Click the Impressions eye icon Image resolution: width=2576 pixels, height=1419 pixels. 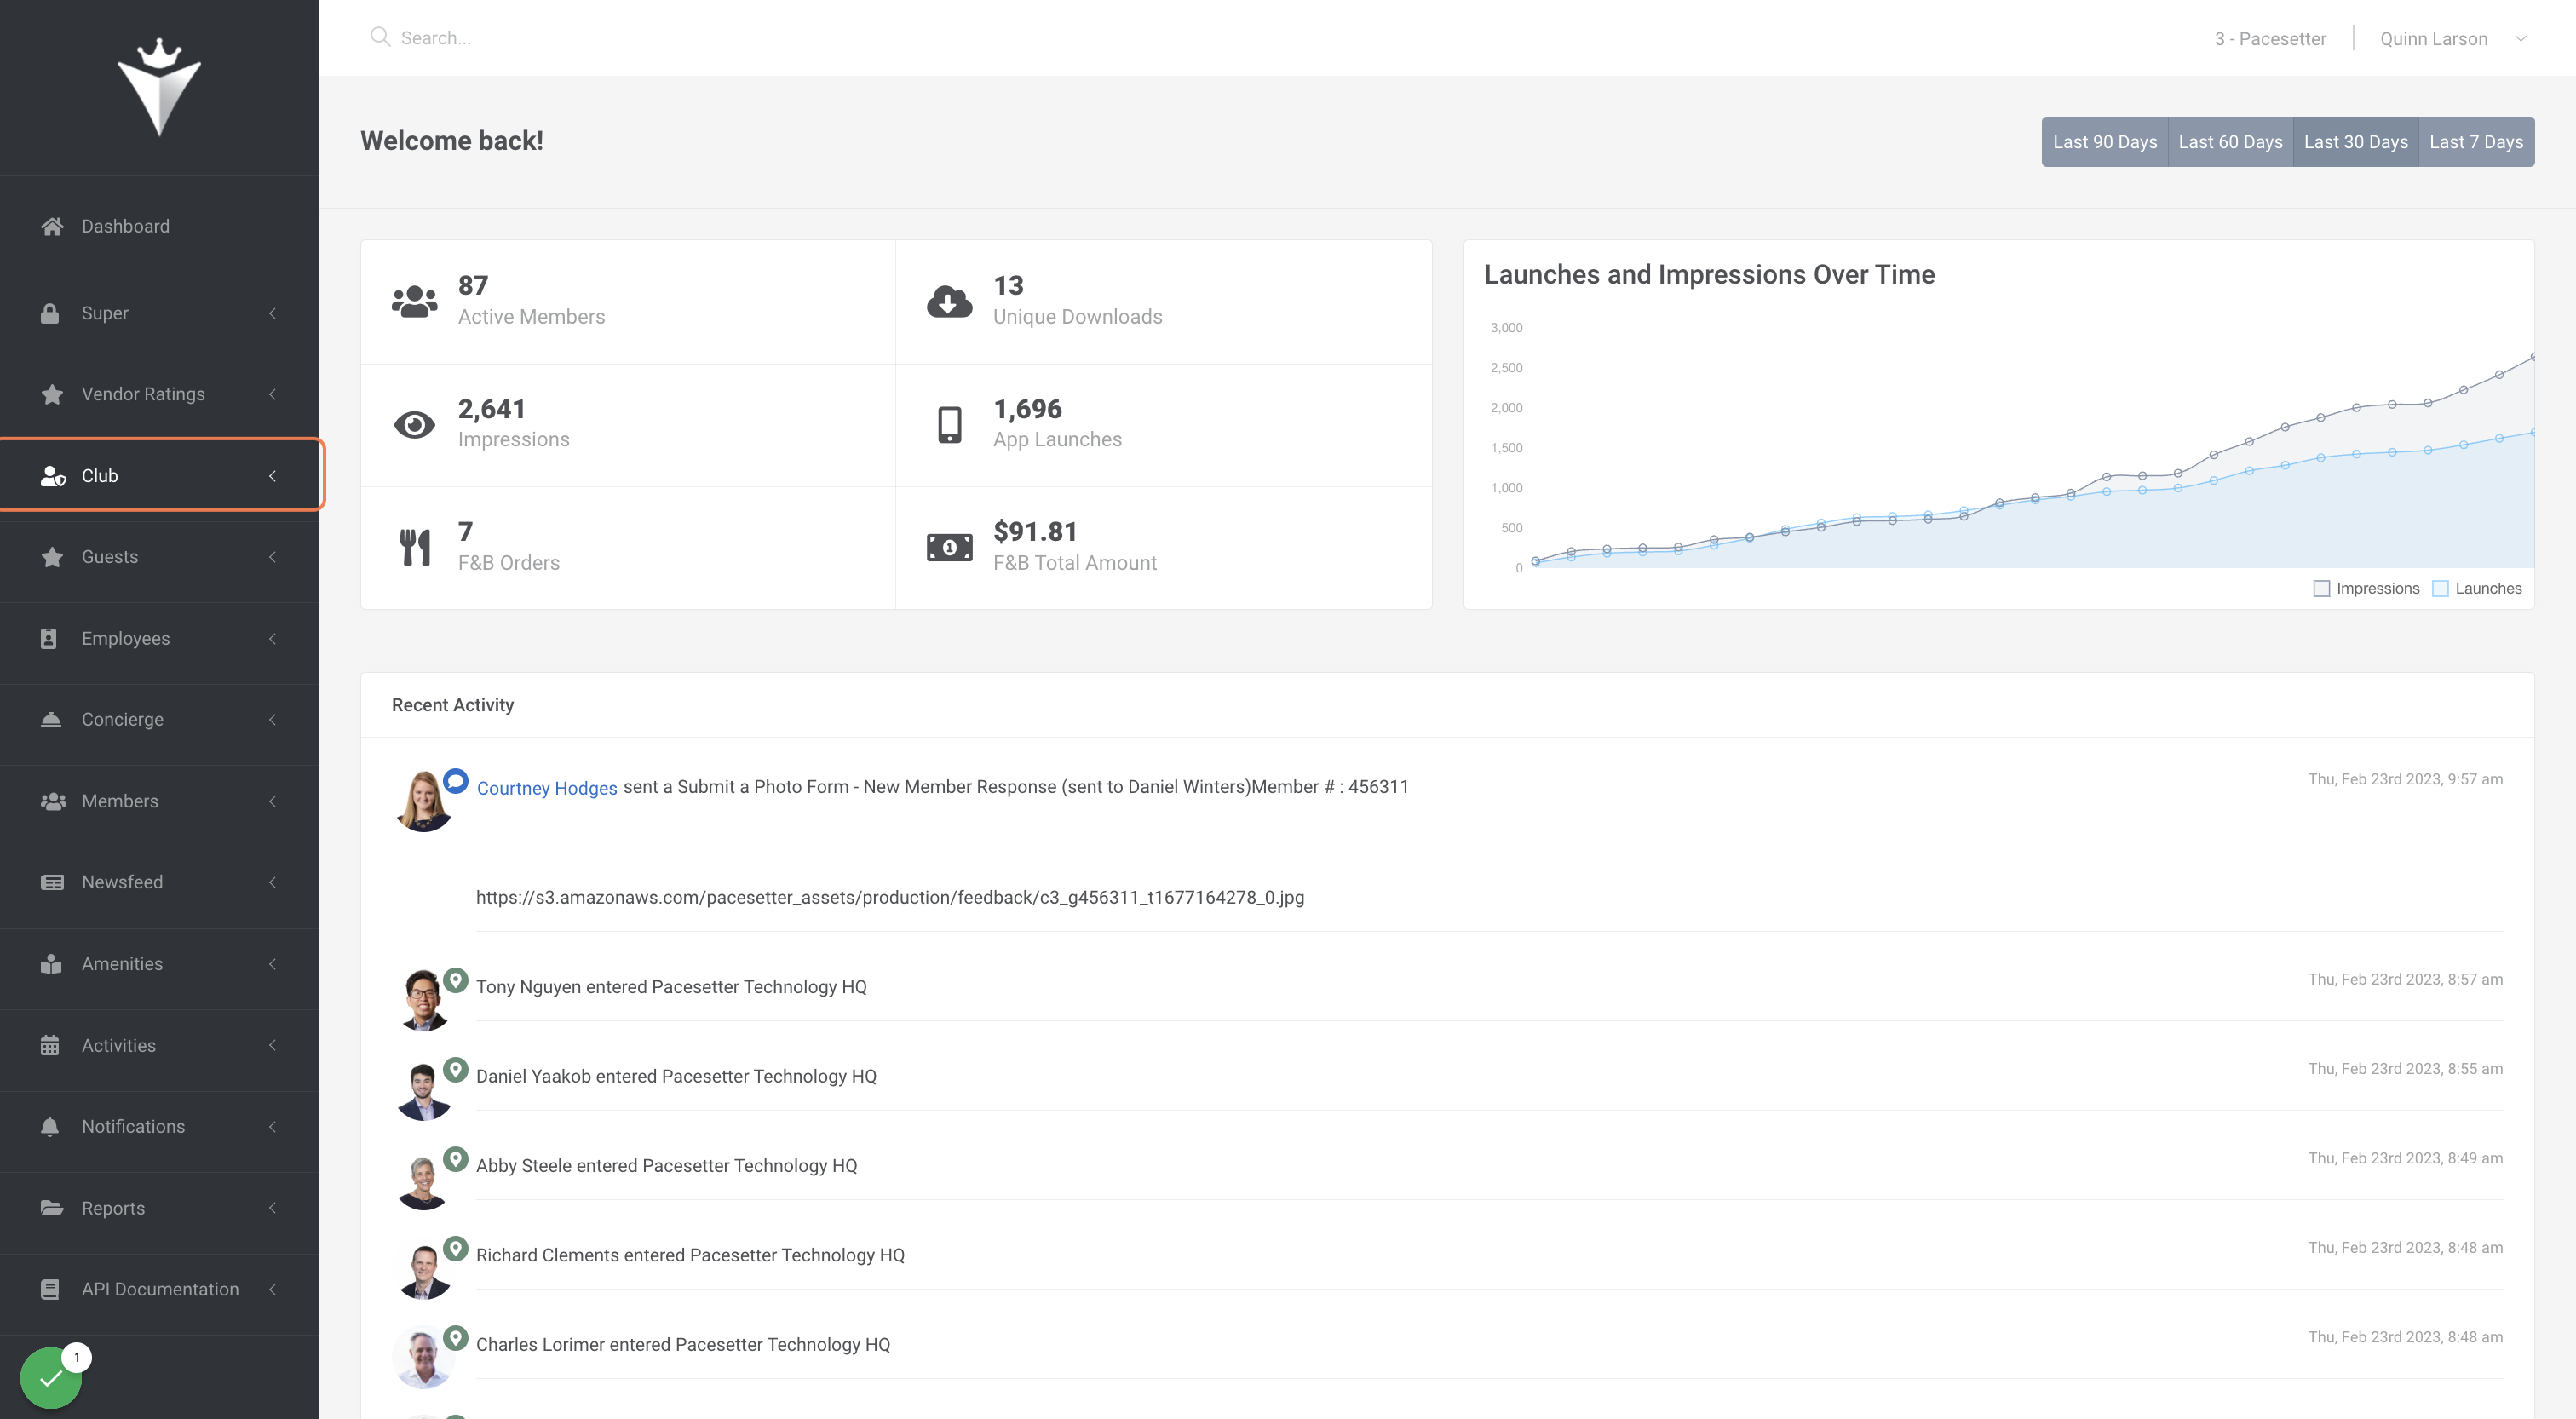pos(414,425)
